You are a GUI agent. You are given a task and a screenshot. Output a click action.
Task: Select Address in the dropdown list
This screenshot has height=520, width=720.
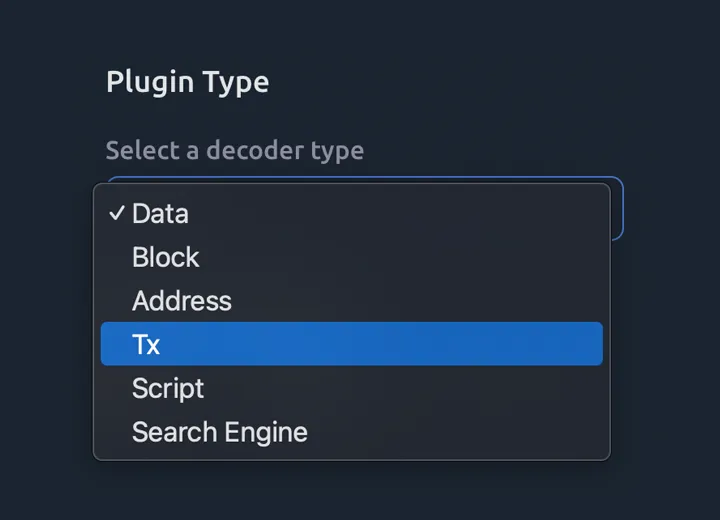click(182, 301)
